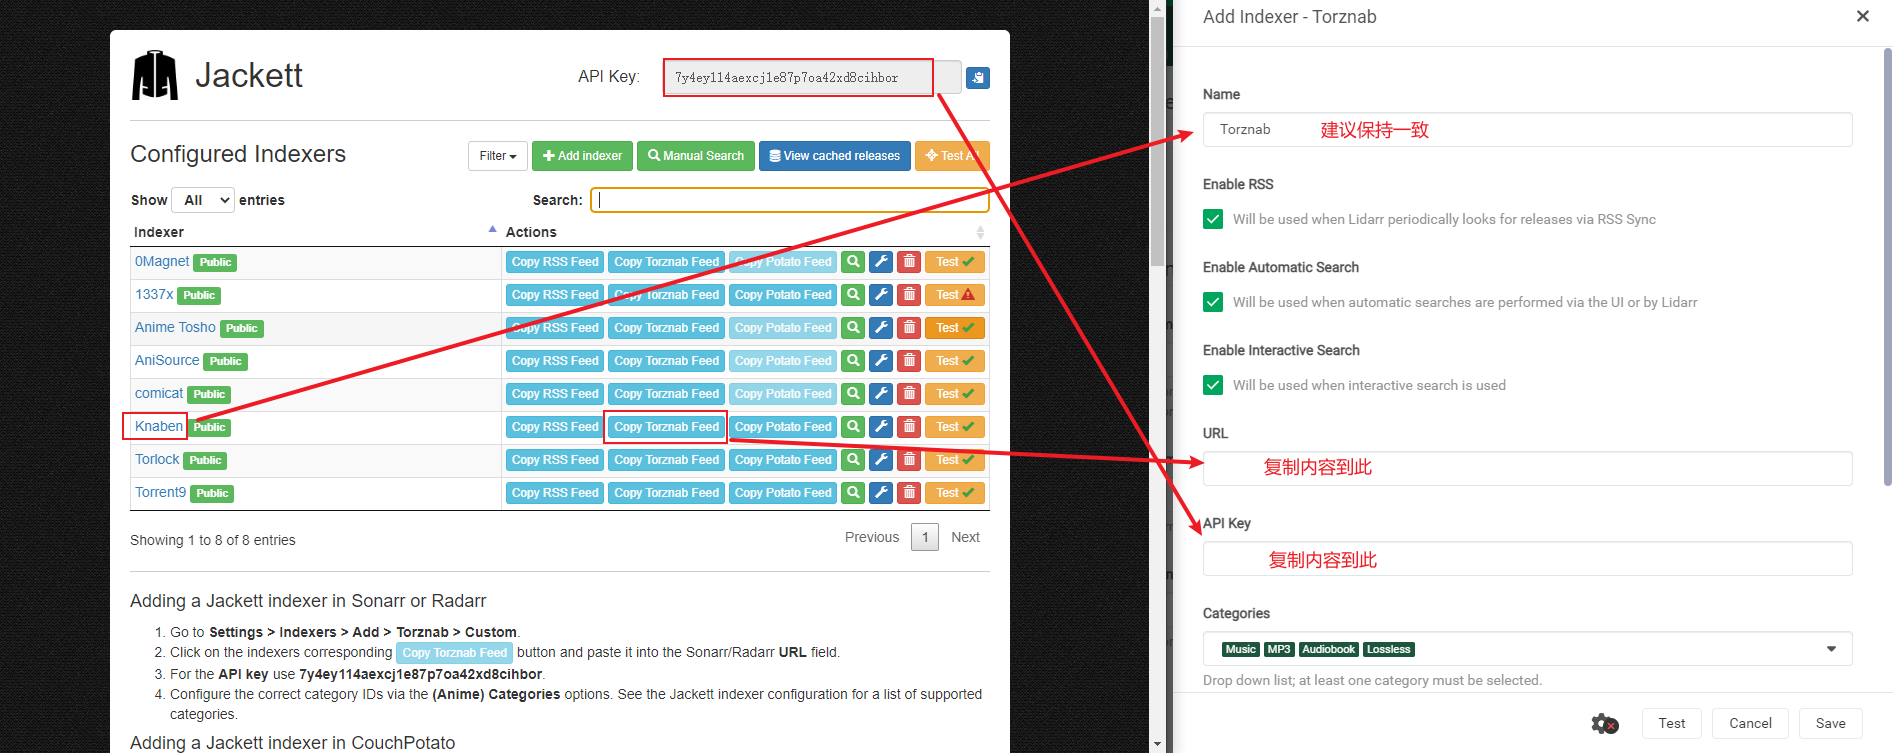Image resolution: width=1893 pixels, height=753 pixels.
Task: Toggle advanced settings gear in Add Indexer dialog
Action: [x=1605, y=724]
